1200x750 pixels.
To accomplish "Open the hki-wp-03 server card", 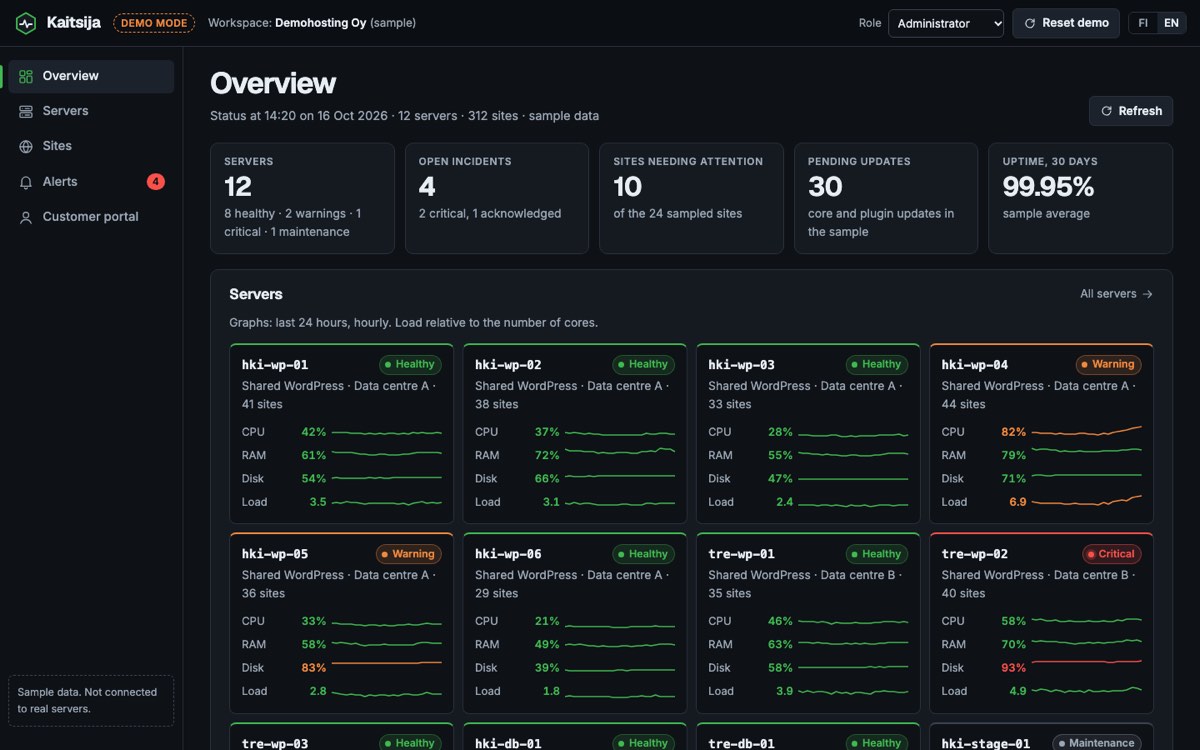I will pos(808,434).
